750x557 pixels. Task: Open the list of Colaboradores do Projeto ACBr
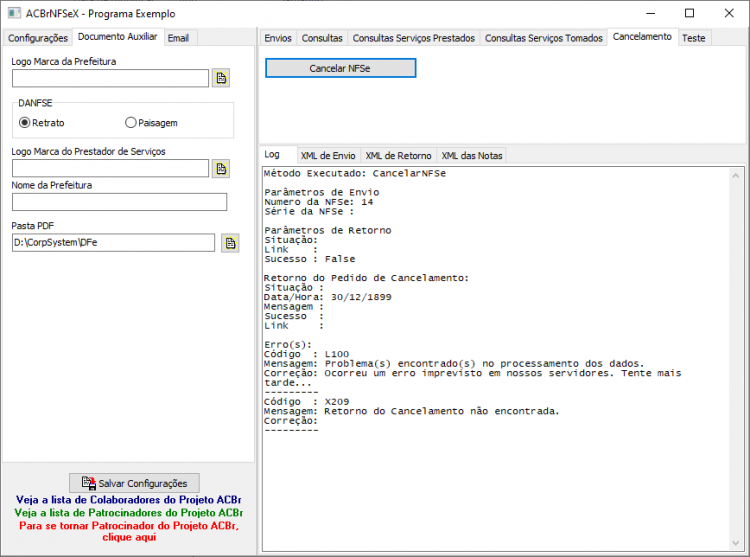129,500
